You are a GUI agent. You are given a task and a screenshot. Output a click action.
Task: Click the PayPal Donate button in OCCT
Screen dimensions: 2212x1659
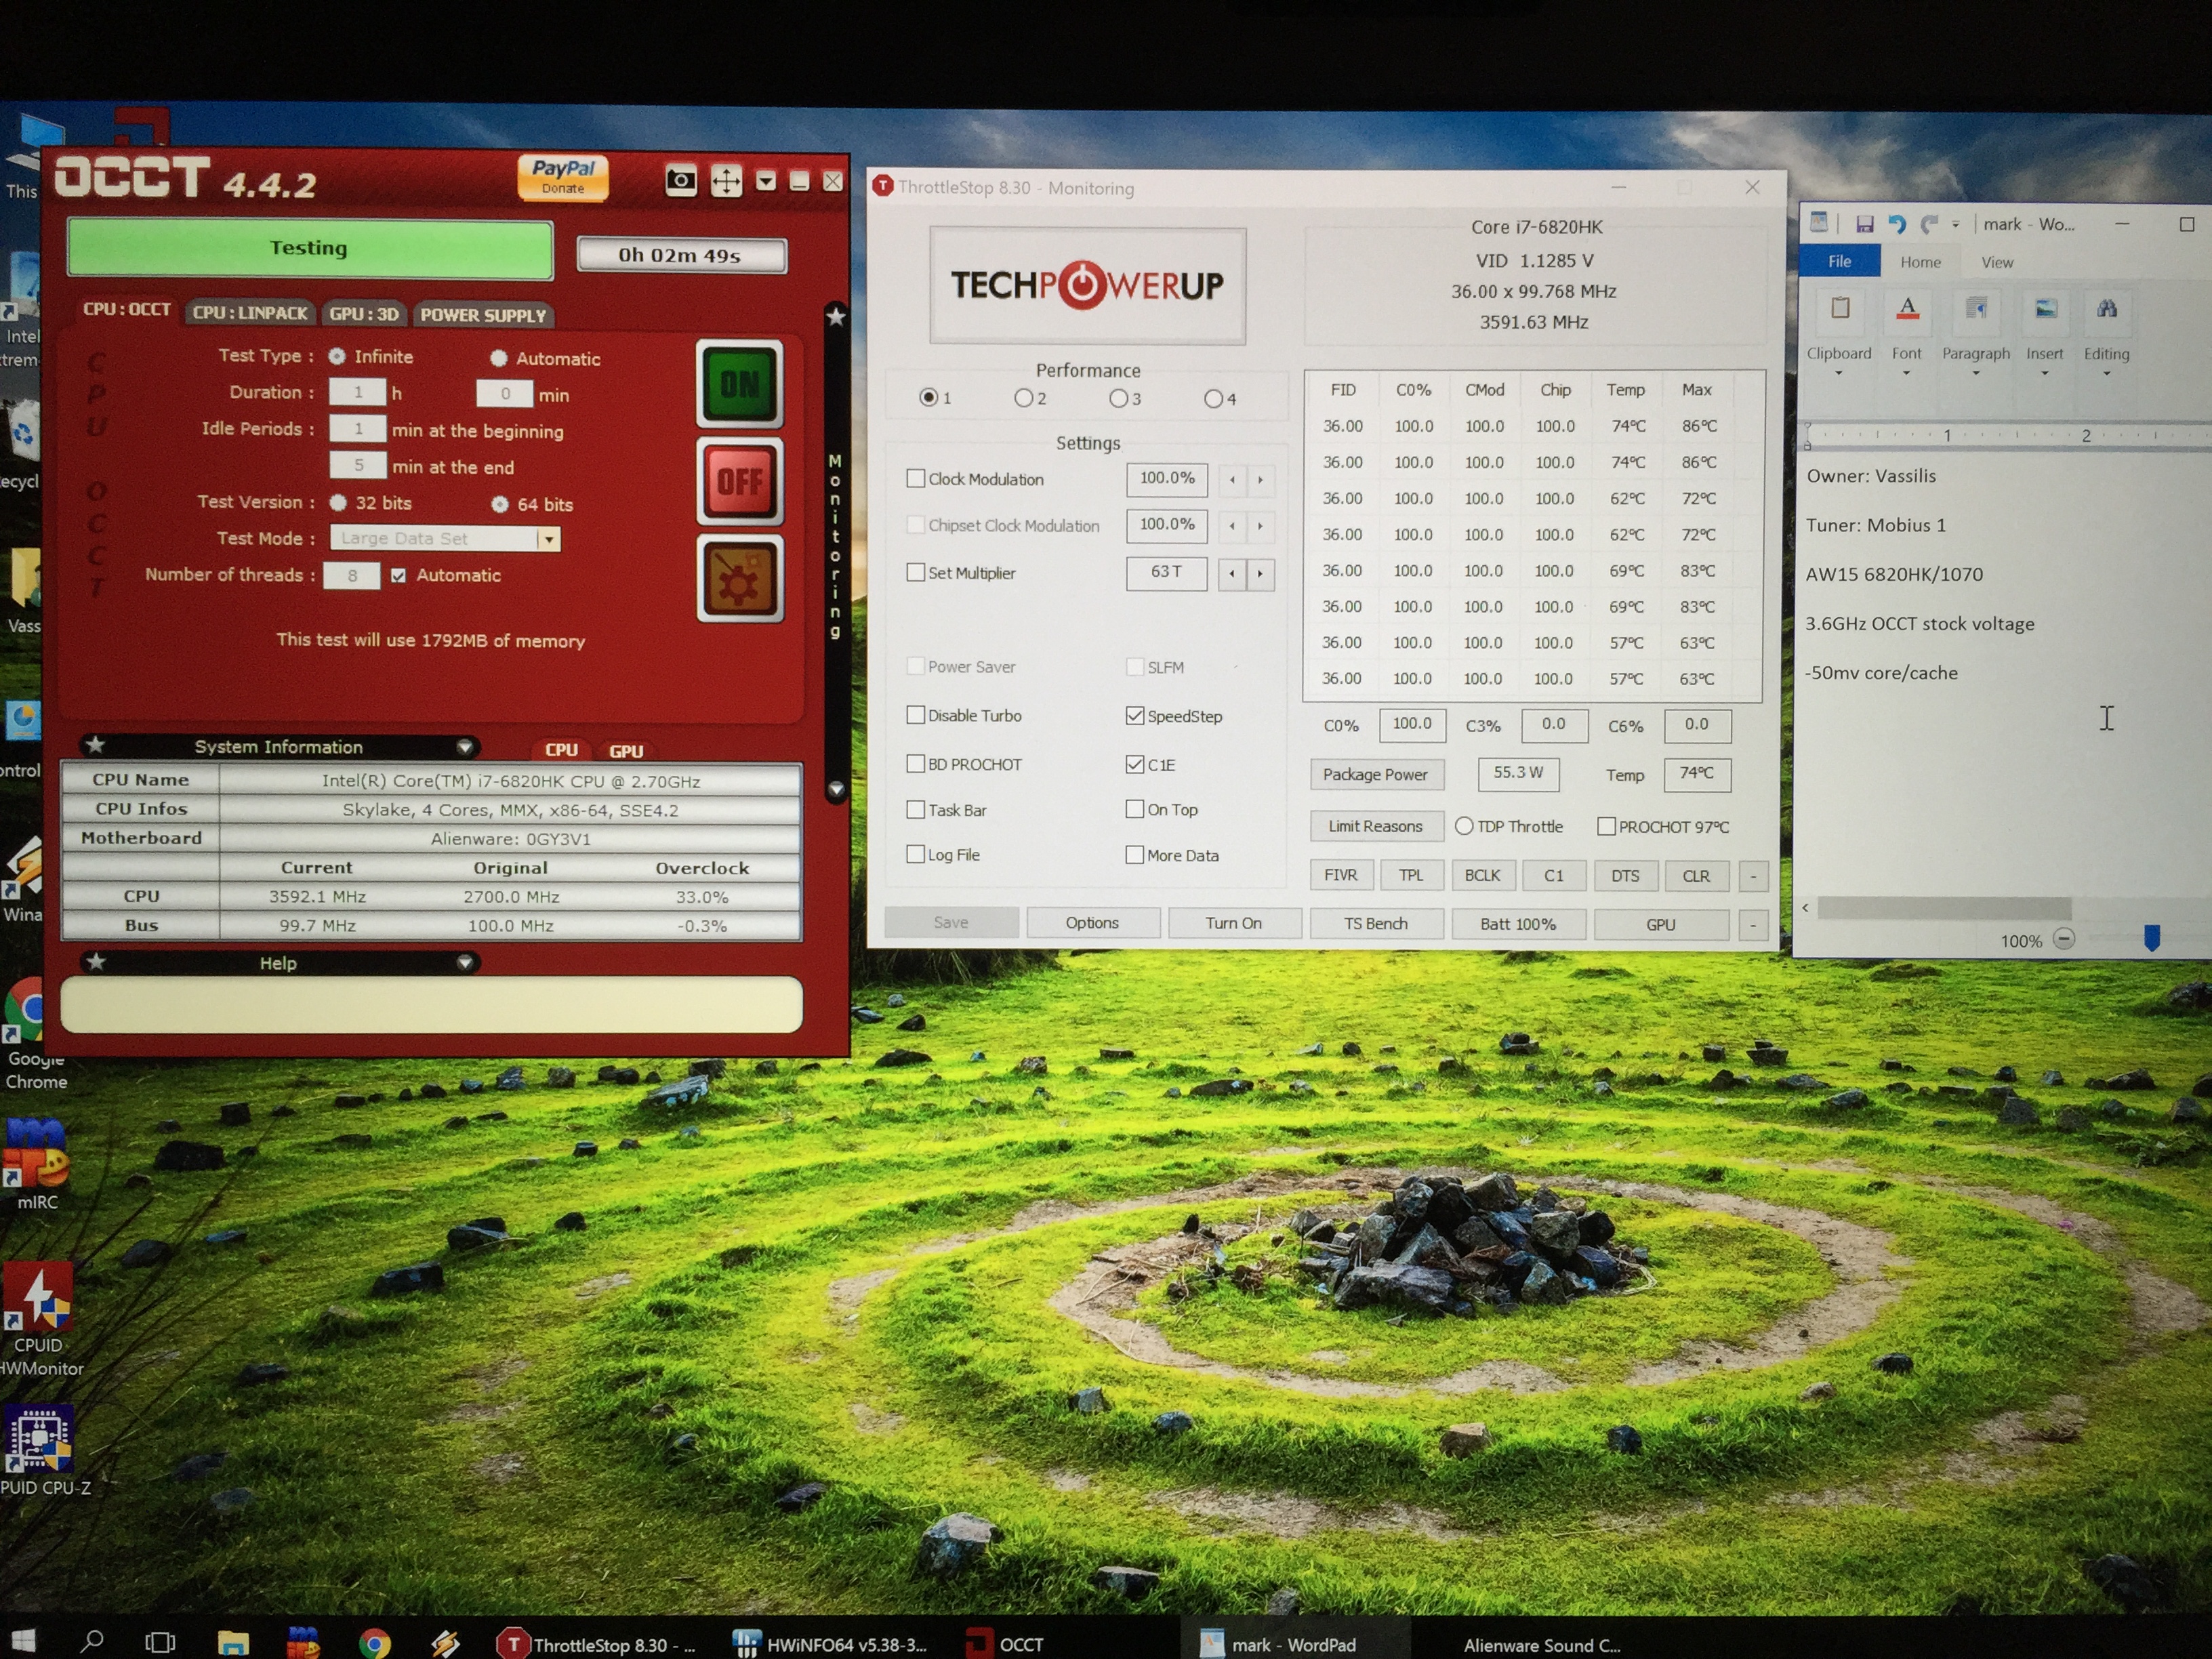(x=563, y=177)
